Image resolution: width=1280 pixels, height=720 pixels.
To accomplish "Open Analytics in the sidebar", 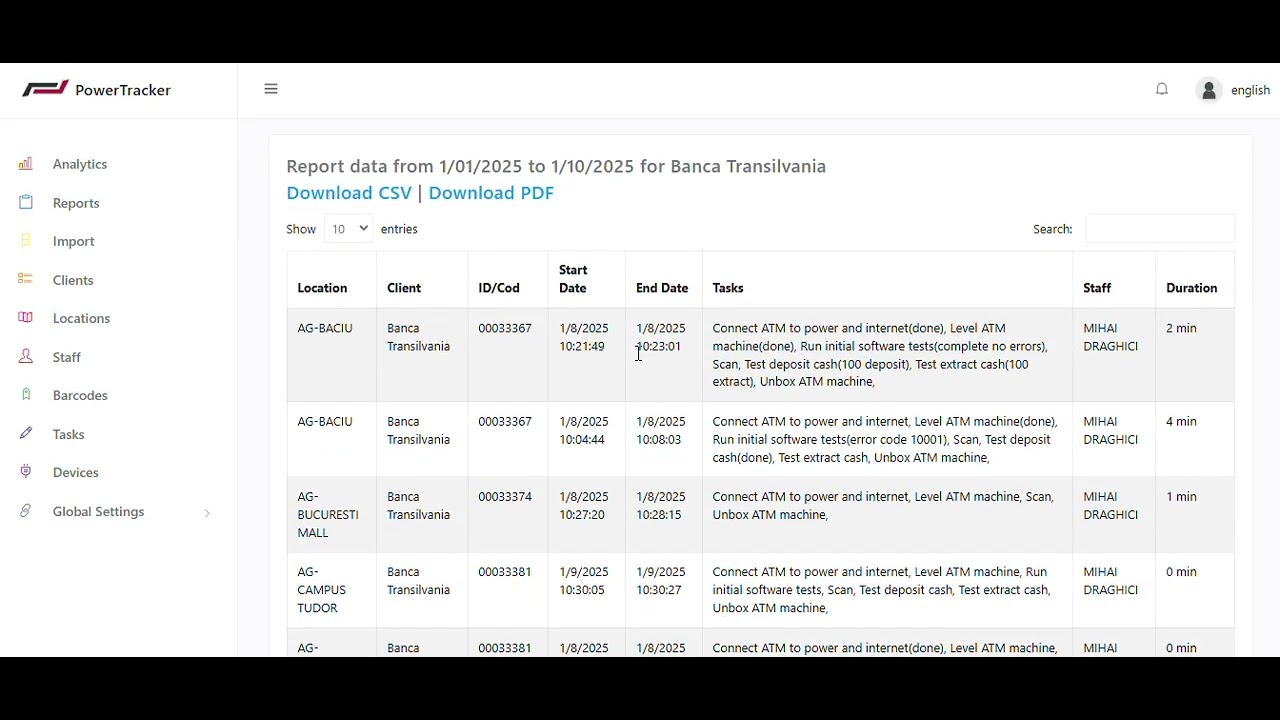I will [80, 164].
